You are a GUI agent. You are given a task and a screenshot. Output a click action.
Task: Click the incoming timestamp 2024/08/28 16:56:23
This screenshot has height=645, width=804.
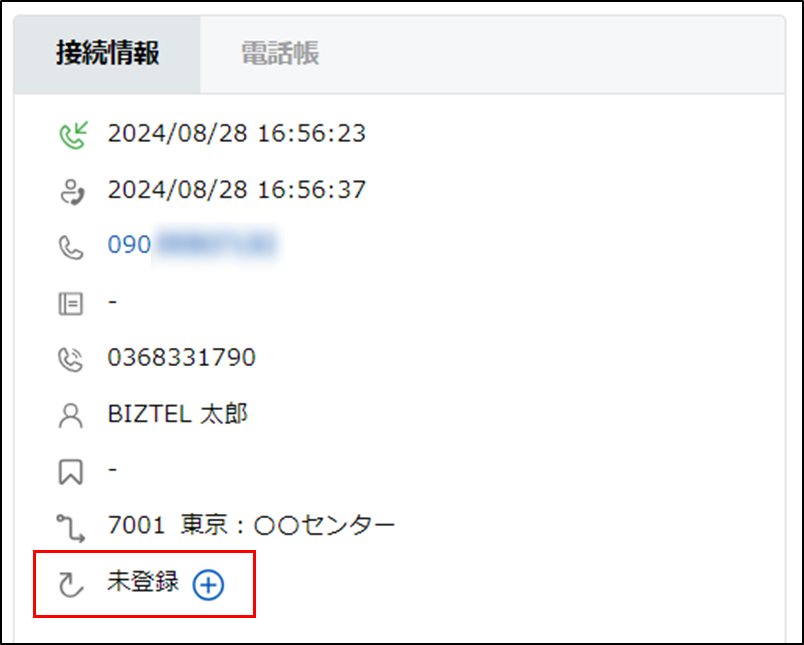pyautogui.click(x=236, y=133)
